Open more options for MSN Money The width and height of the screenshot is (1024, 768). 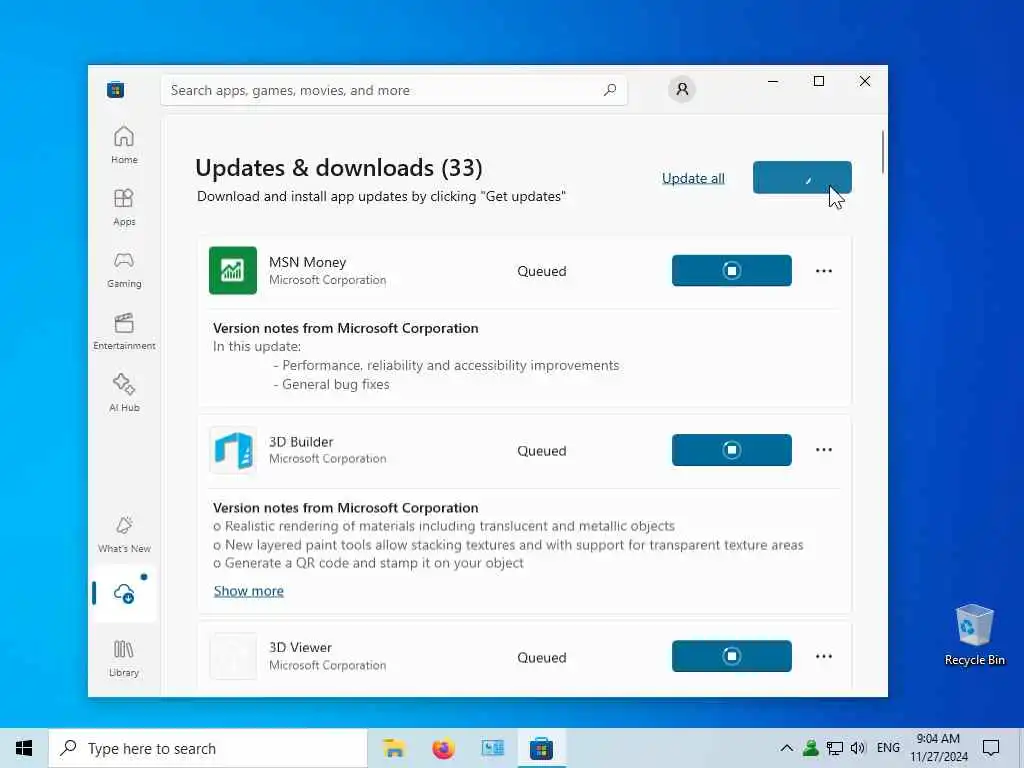(824, 270)
